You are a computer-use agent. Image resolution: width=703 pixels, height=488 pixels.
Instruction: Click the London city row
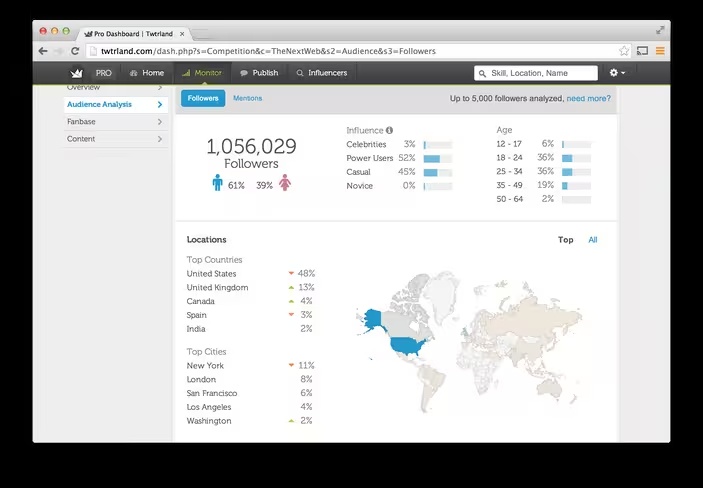(x=251, y=379)
